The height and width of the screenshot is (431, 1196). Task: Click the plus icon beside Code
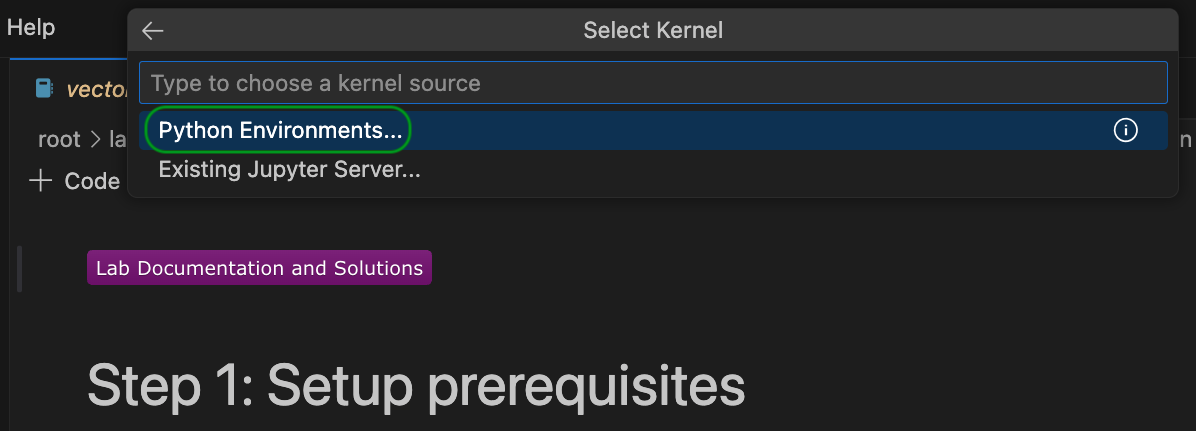click(x=40, y=181)
